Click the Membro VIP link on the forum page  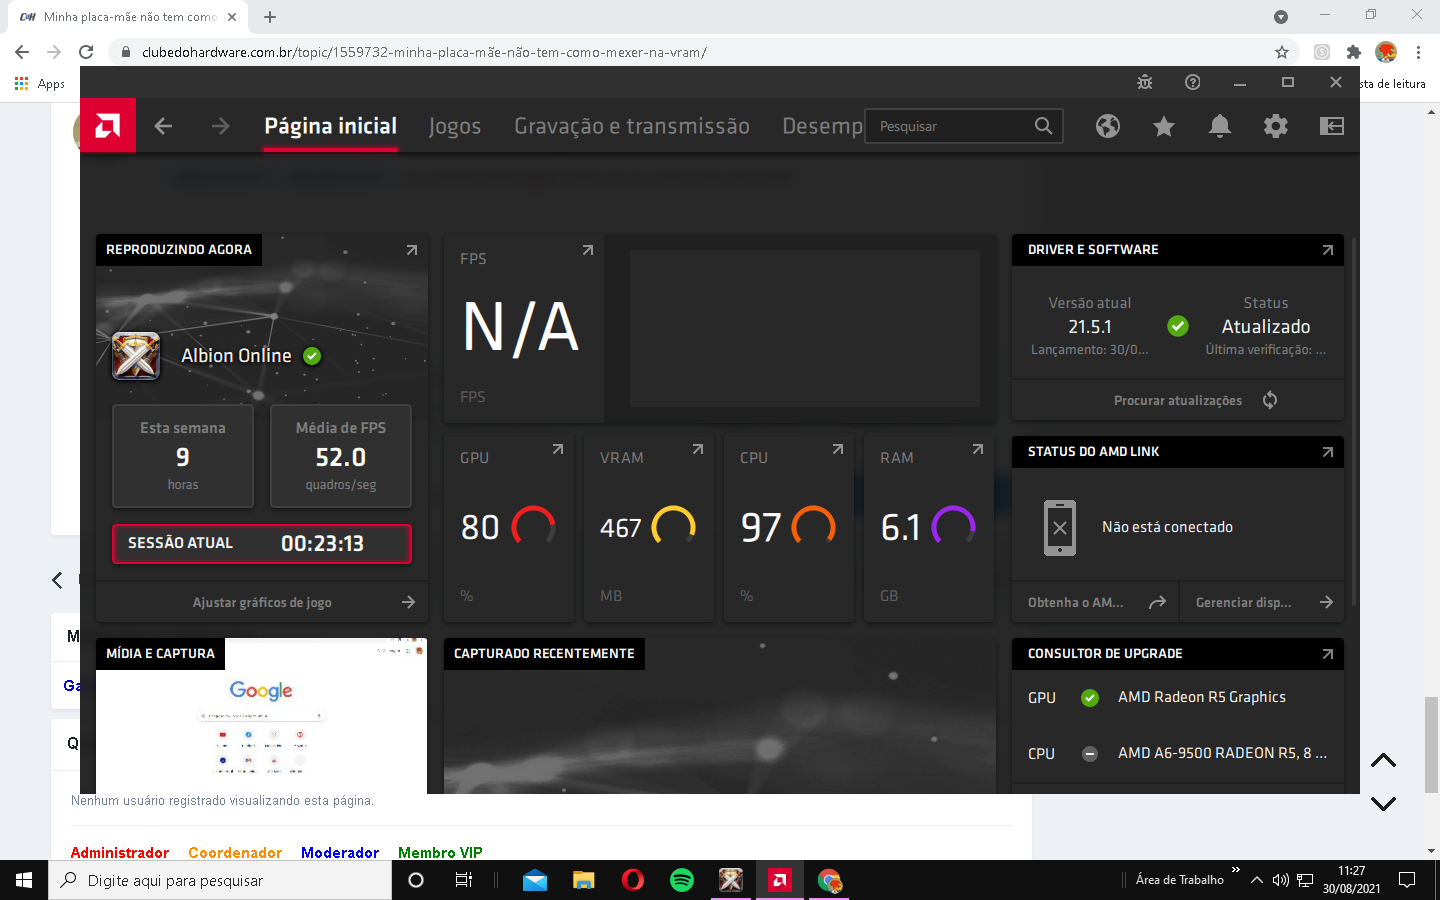click(x=440, y=852)
